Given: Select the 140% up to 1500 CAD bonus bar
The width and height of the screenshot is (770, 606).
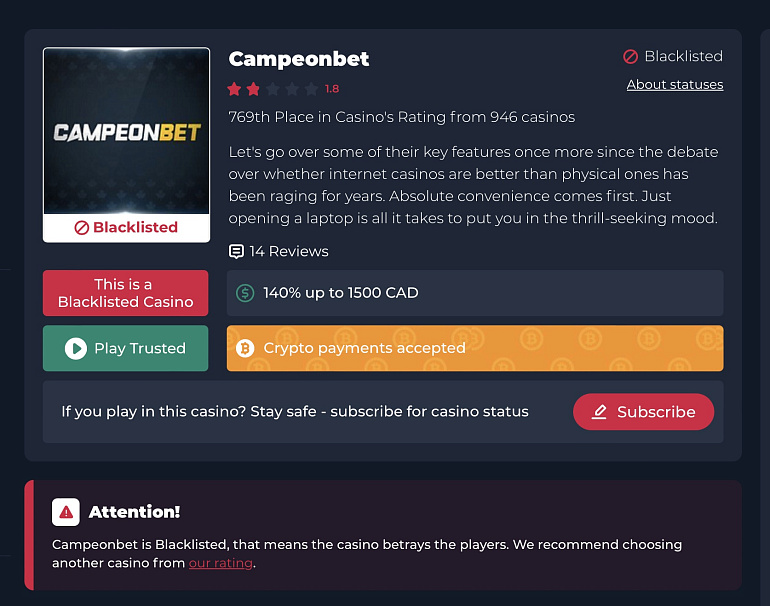Looking at the screenshot, I should point(475,293).
